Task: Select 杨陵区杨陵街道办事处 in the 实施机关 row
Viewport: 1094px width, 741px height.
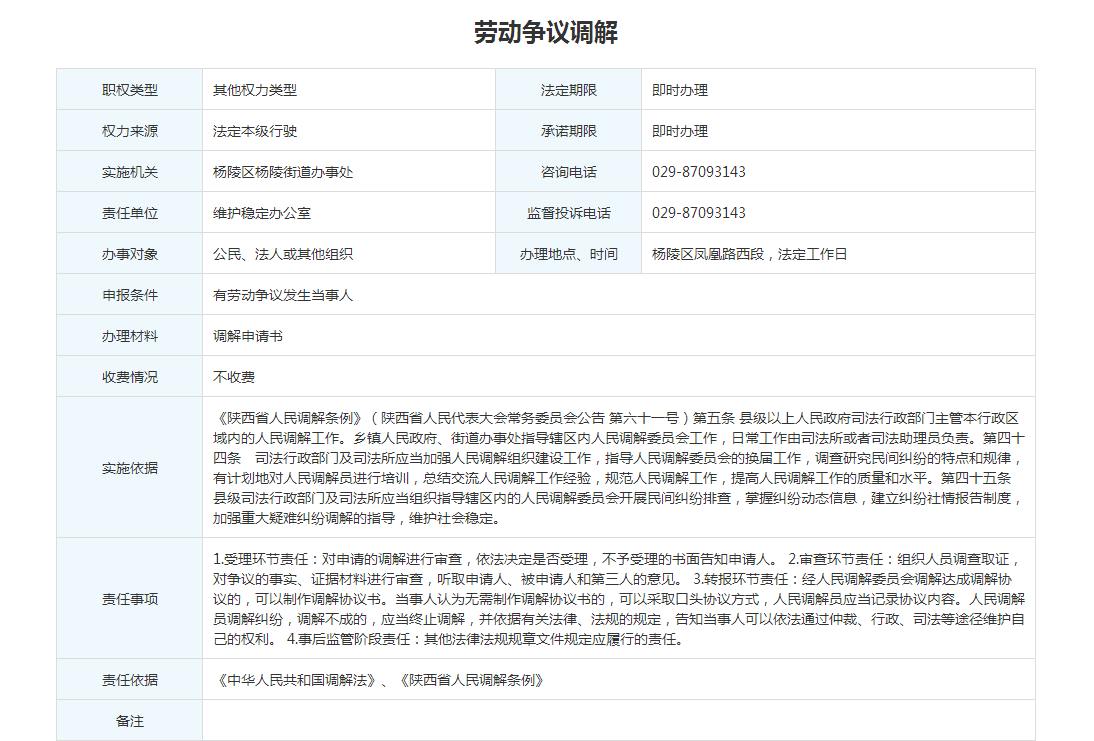Action: tap(283, 172)
